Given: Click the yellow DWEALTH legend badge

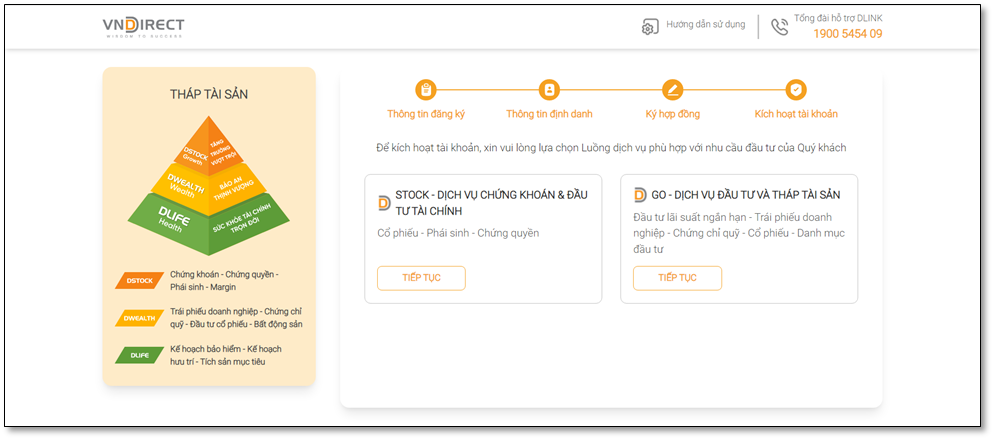Looking at the screenshot, I should (139, 318).
